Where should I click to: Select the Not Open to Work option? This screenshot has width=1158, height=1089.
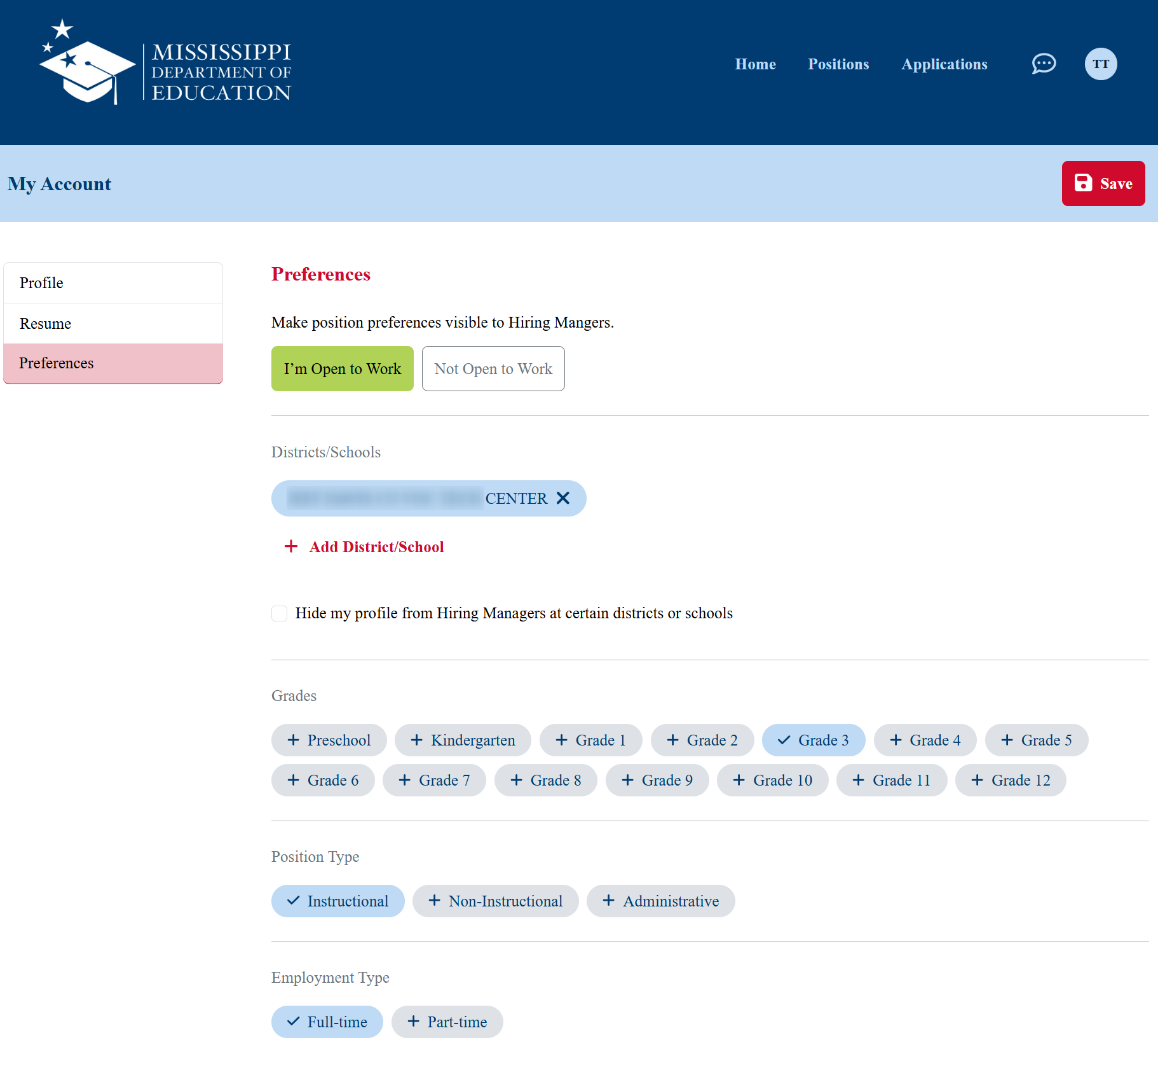[493, 369]
